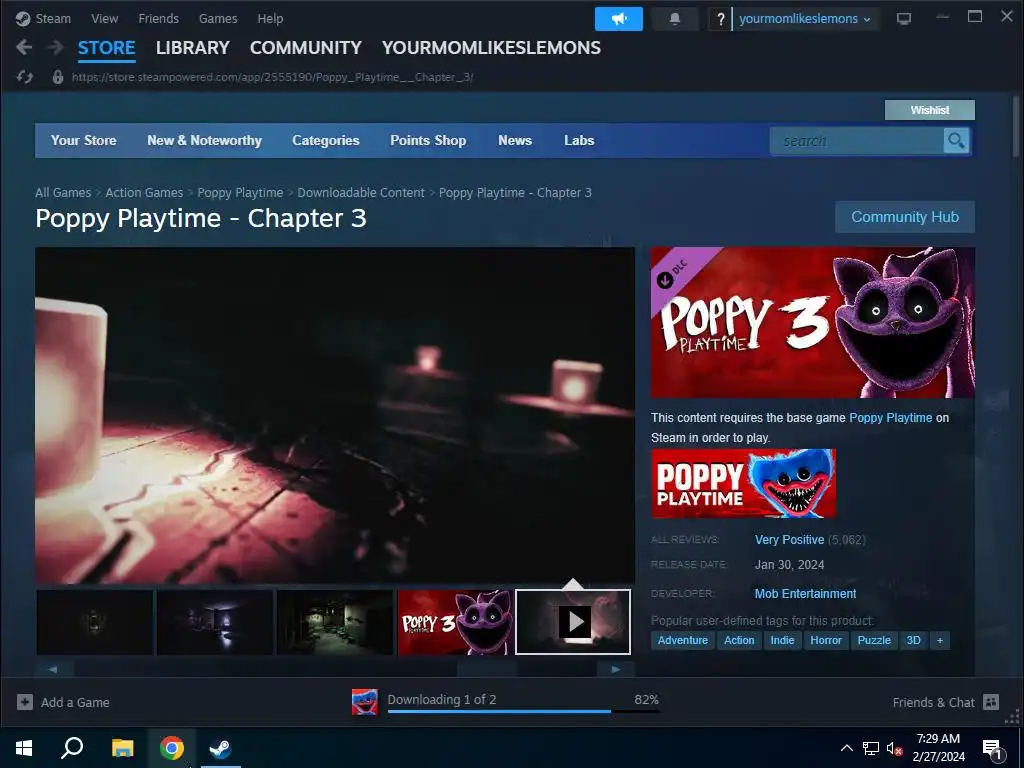Click the downloading game icon
The image size is (1024, 768).
coord(364,702)
